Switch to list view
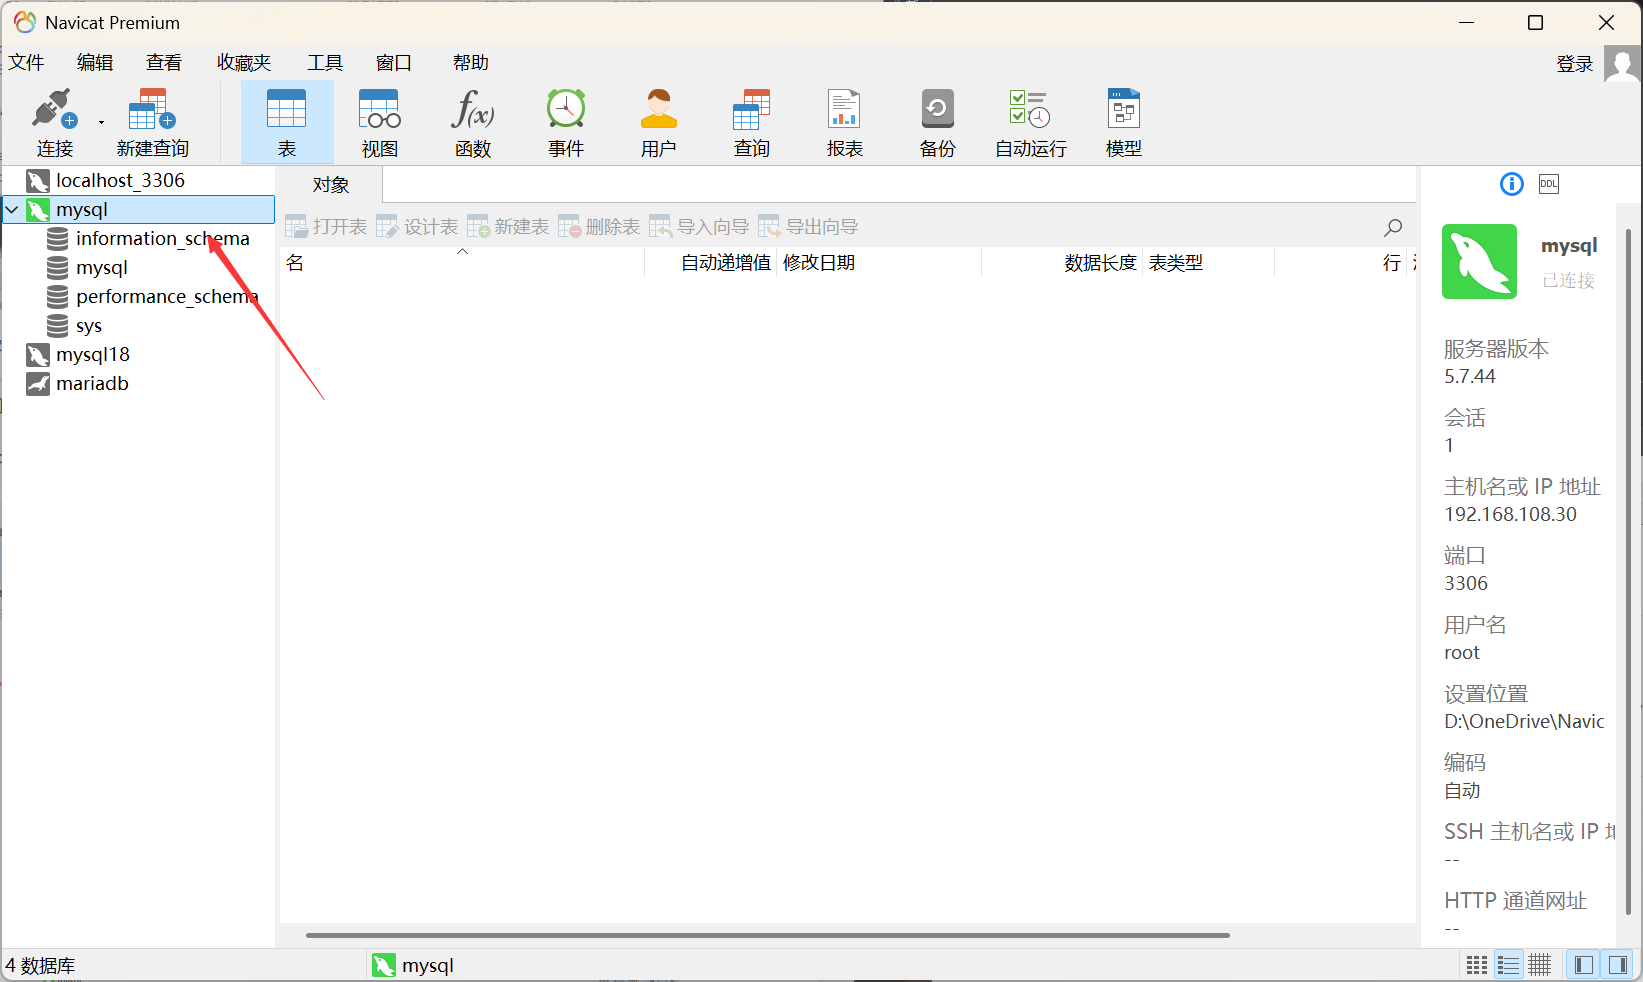Screen dimensions: 1643x982 point(1508,965)
